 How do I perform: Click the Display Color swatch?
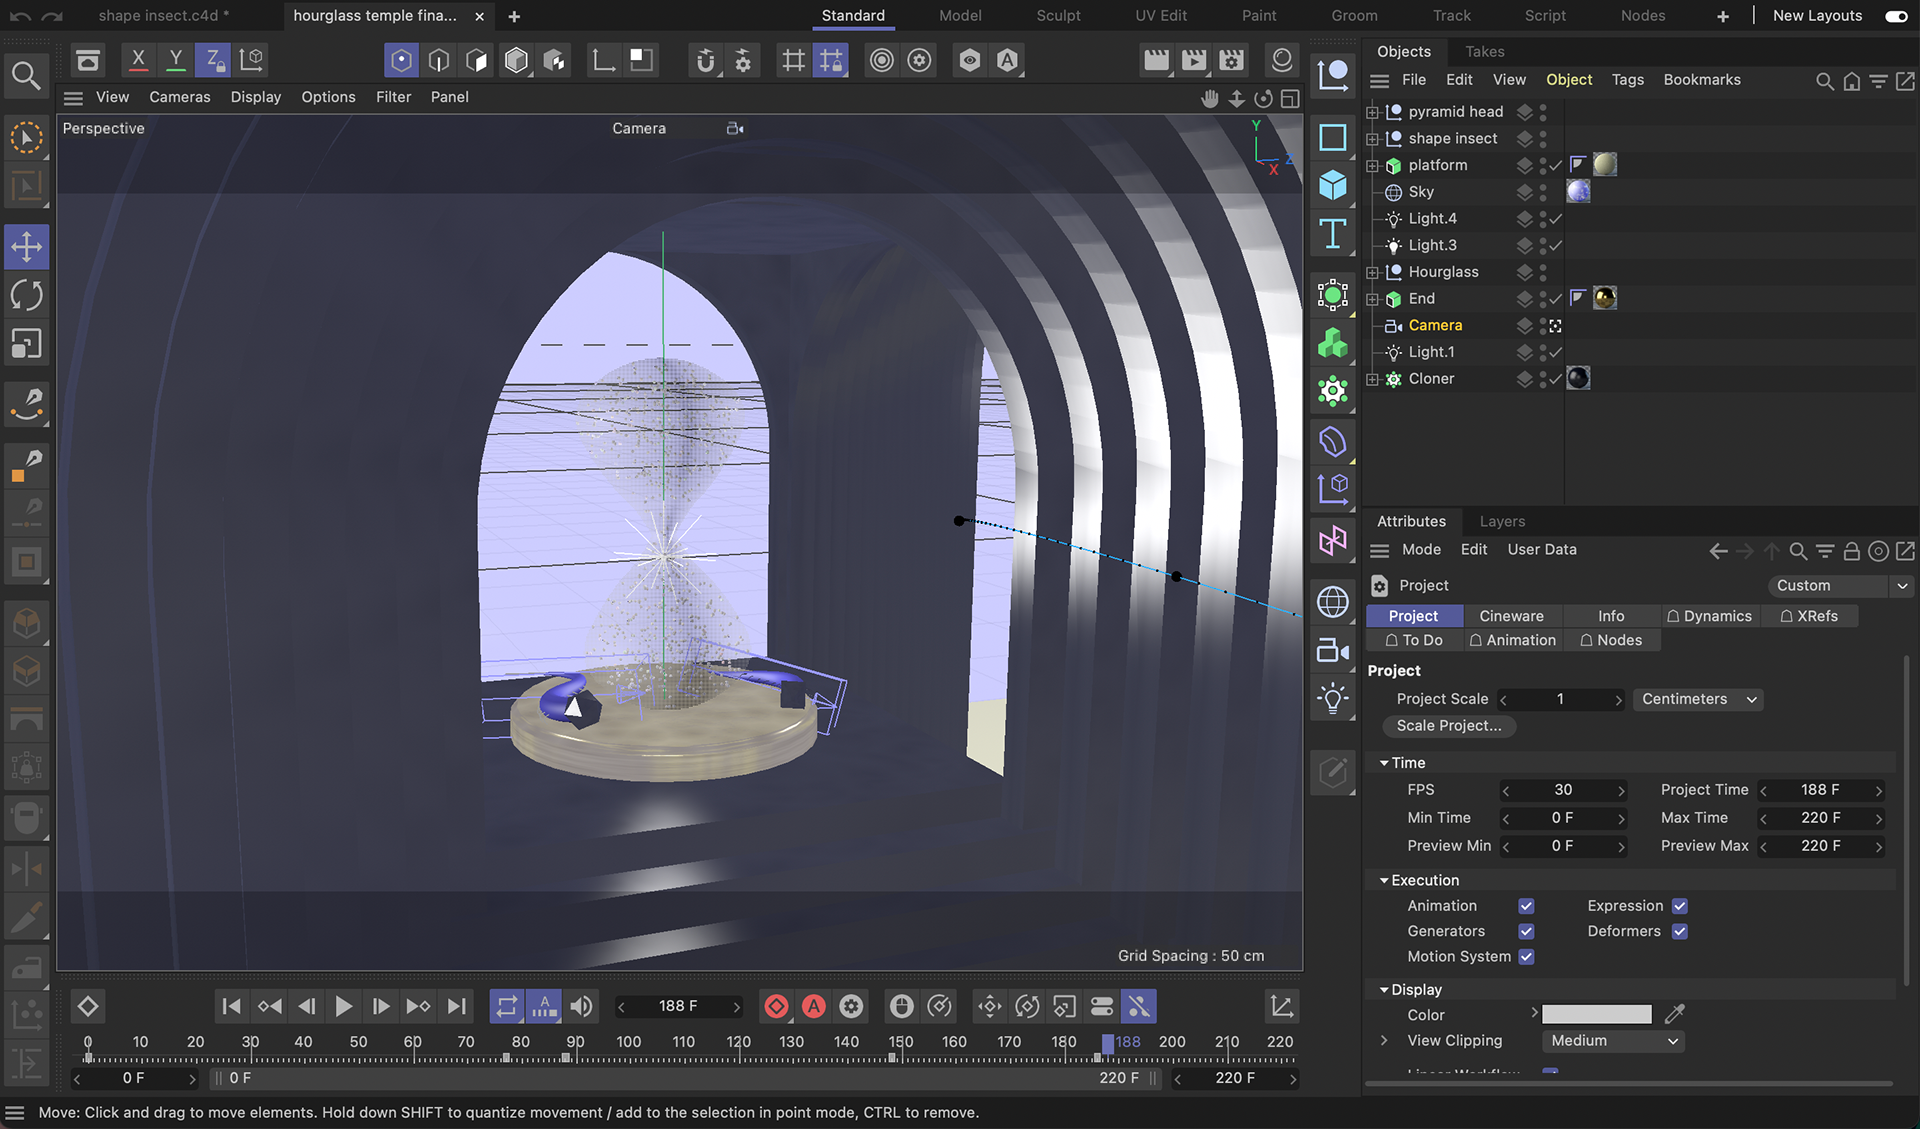click(1596, 1014)
